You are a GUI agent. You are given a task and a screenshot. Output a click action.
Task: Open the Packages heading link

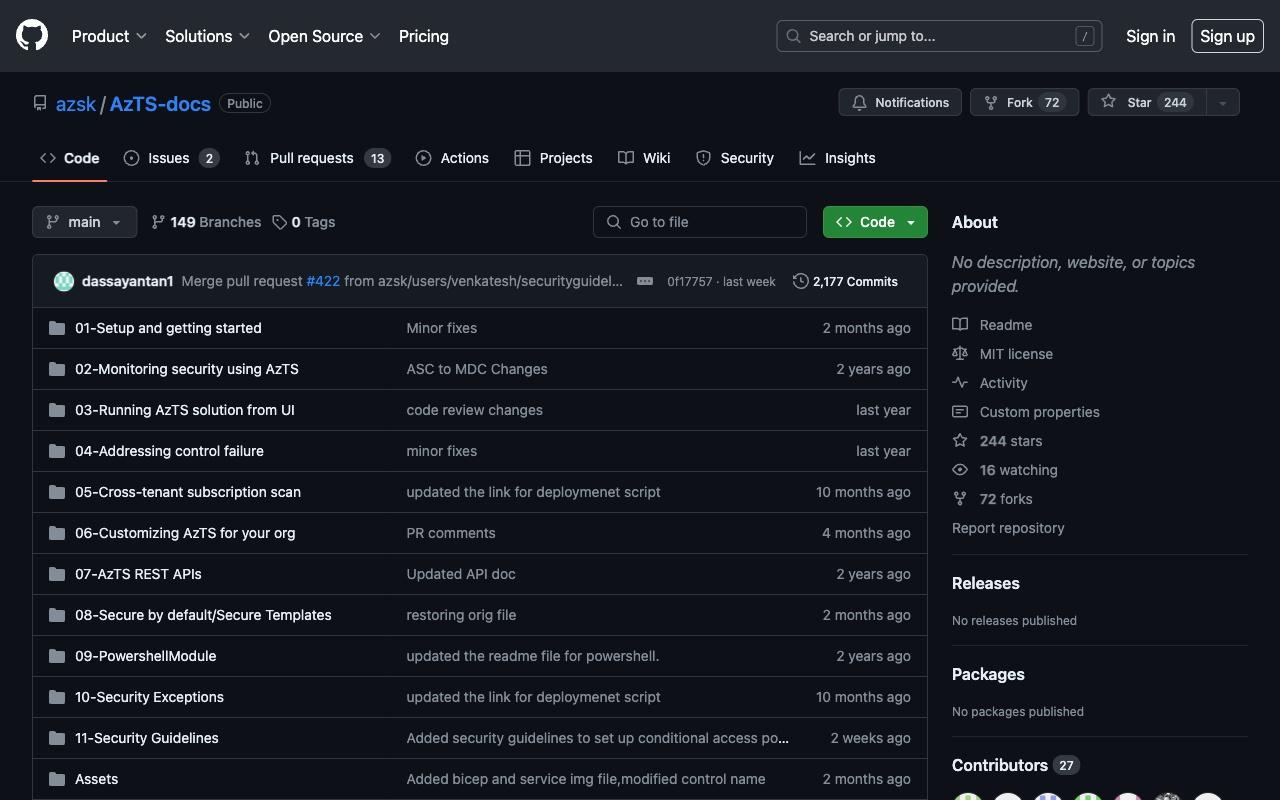(988, 674)
